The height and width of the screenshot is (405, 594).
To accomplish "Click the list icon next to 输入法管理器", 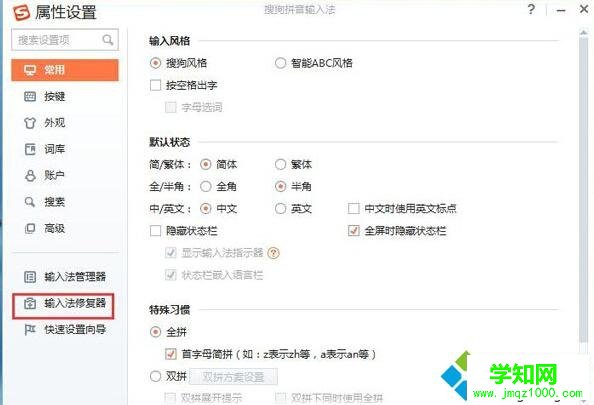I will click(x=30, y=277).
